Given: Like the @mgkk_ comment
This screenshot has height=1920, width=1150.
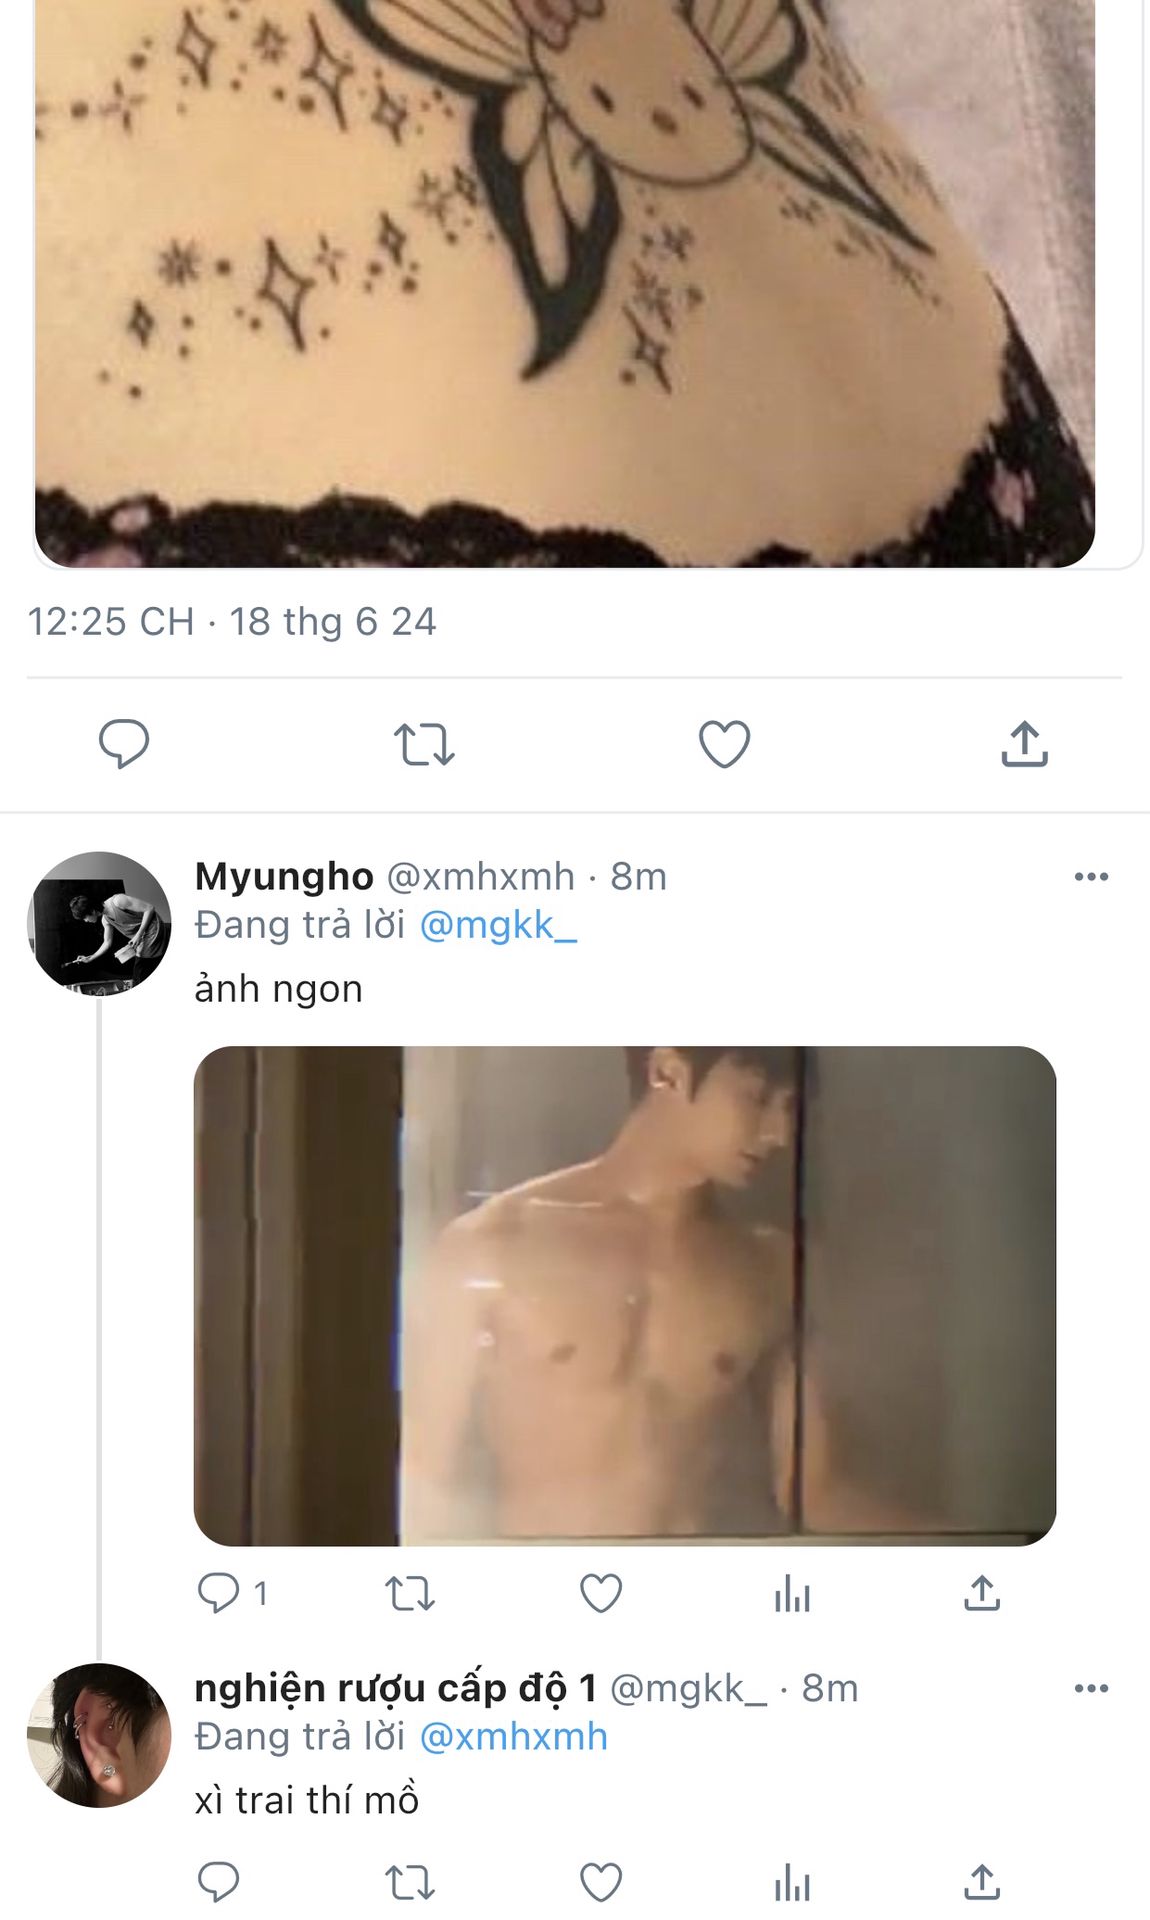Looking at the screenshot, I should (x=601, y=1882).
